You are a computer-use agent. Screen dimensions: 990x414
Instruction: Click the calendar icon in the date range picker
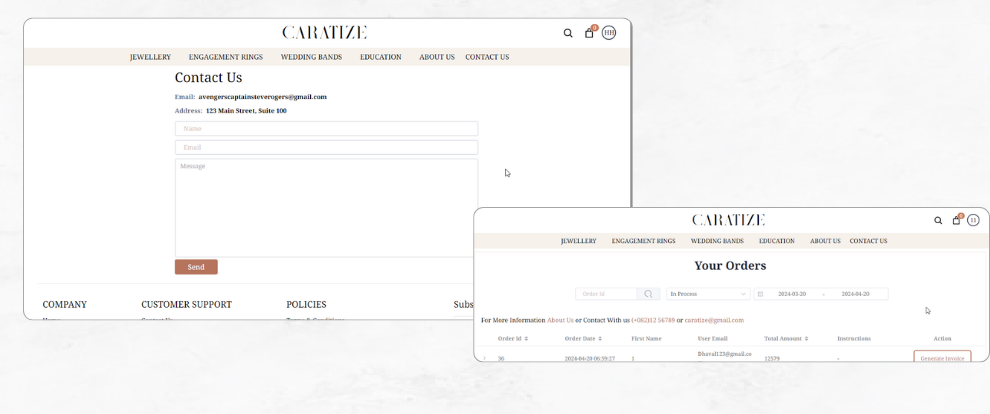pos(760,294)
